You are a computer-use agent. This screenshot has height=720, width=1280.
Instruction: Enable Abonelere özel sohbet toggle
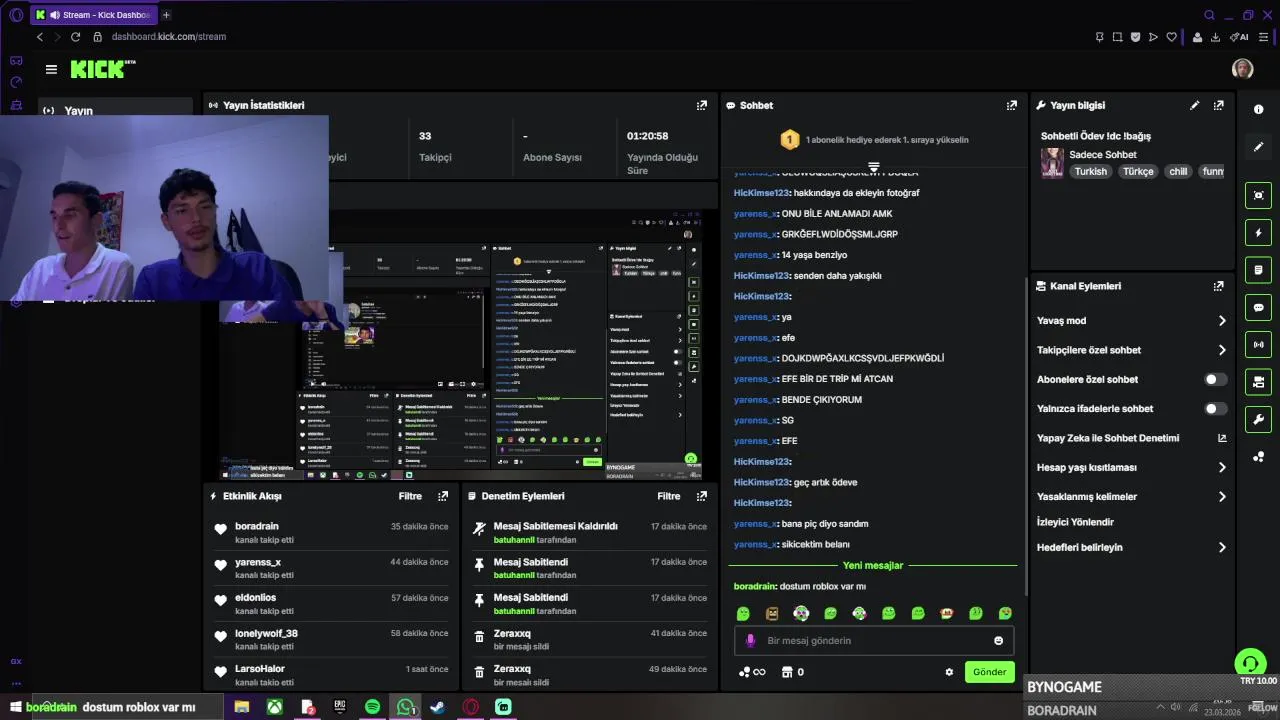[1215, 379]
